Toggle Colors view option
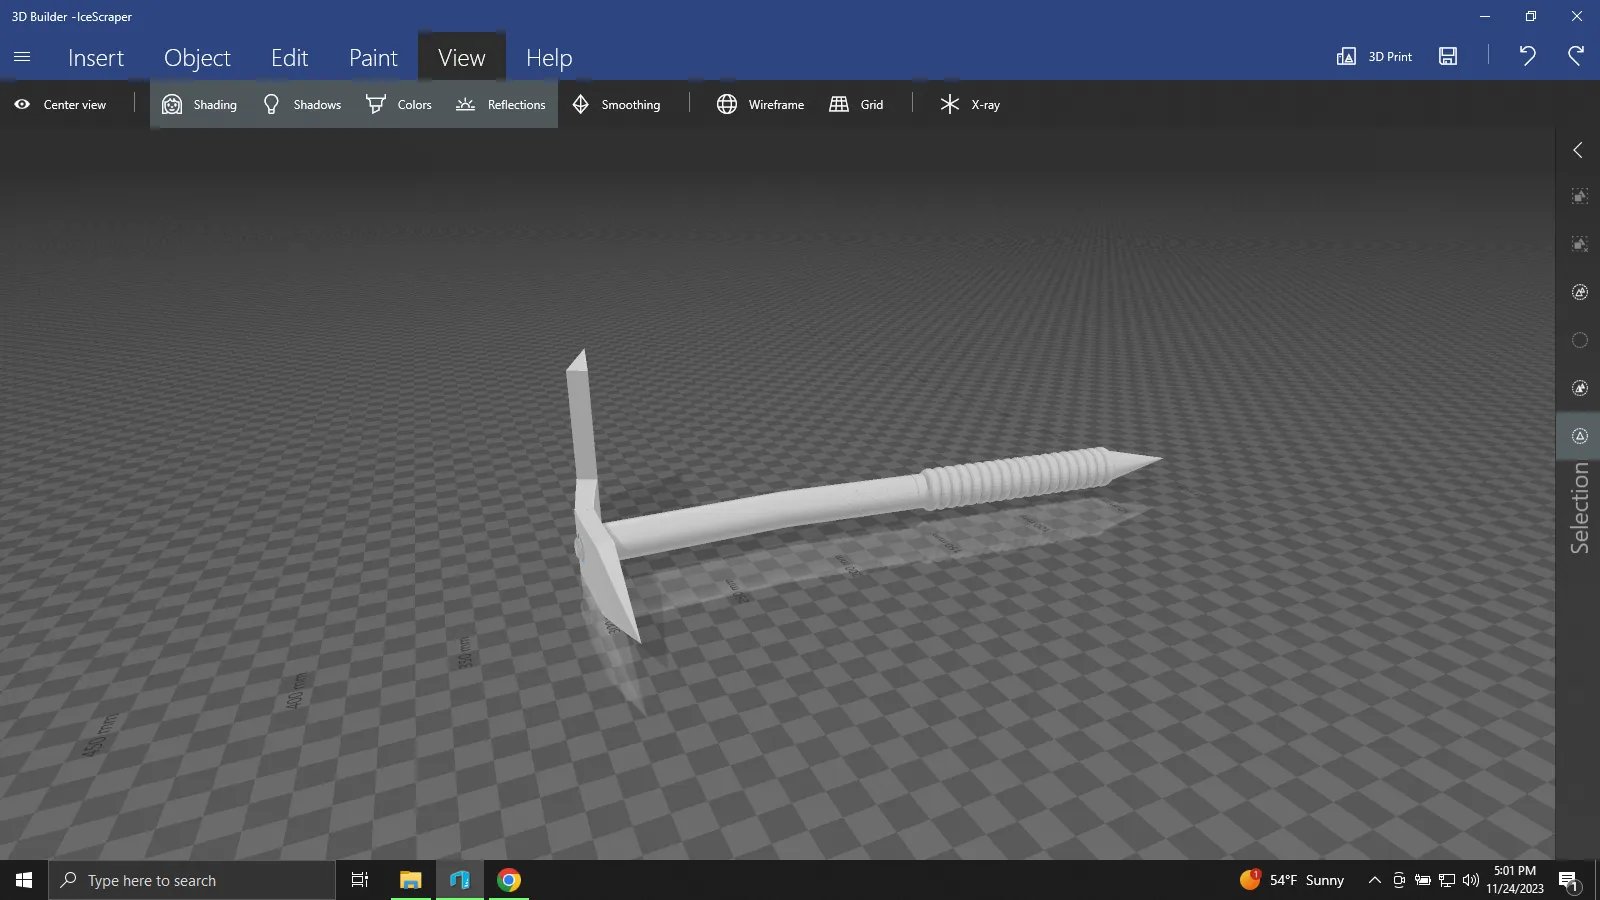Image resolution: width=1600 pixels, height=900 pixels. tap(399, 104)
